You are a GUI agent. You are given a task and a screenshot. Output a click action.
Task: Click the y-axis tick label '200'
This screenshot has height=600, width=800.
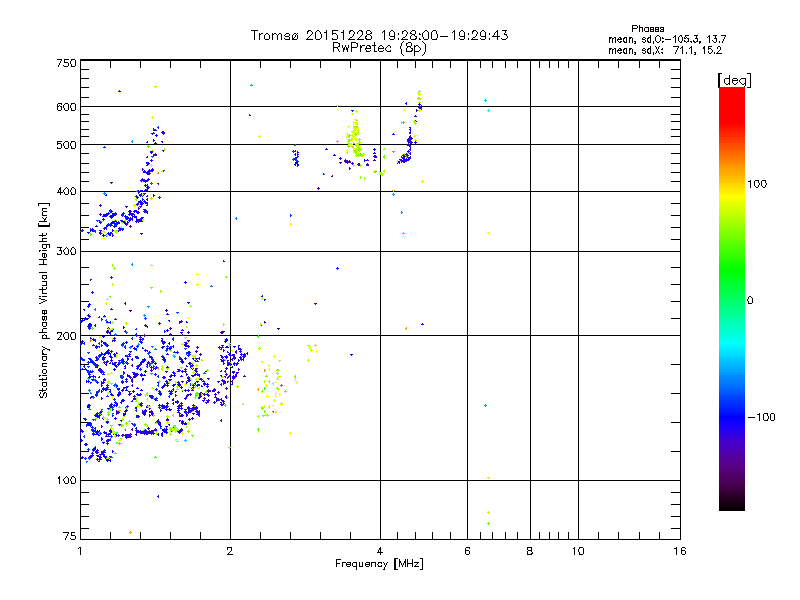coord(66,336)
